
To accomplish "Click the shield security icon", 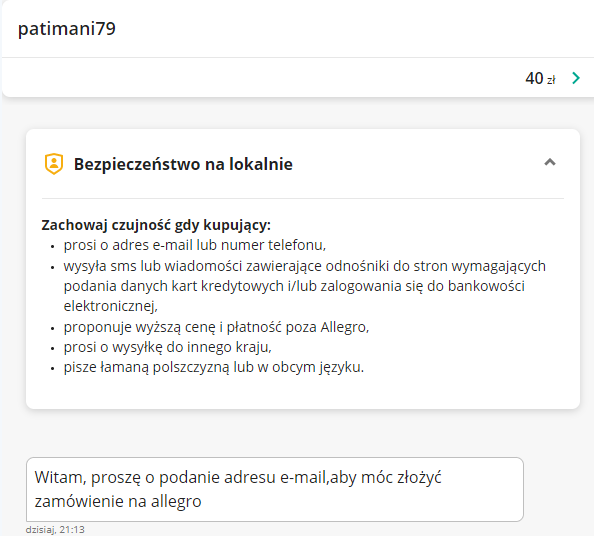I will [x=54, y=164].
